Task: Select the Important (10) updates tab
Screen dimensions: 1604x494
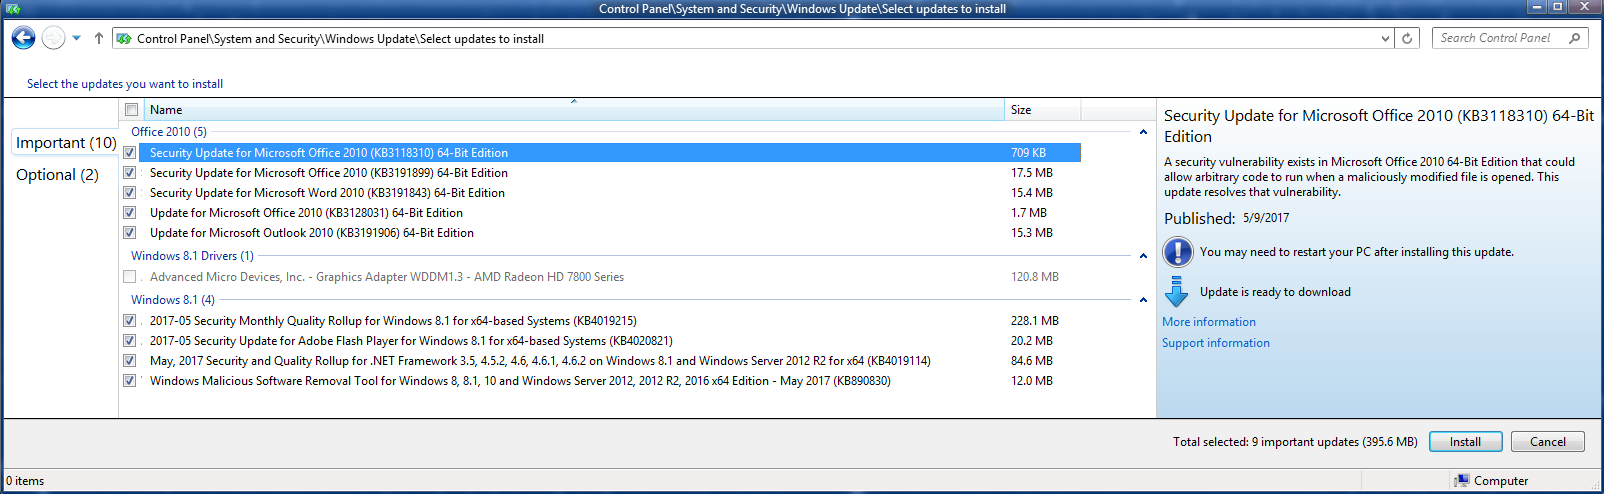Action: pyautogui.click(x=66, y=143)
